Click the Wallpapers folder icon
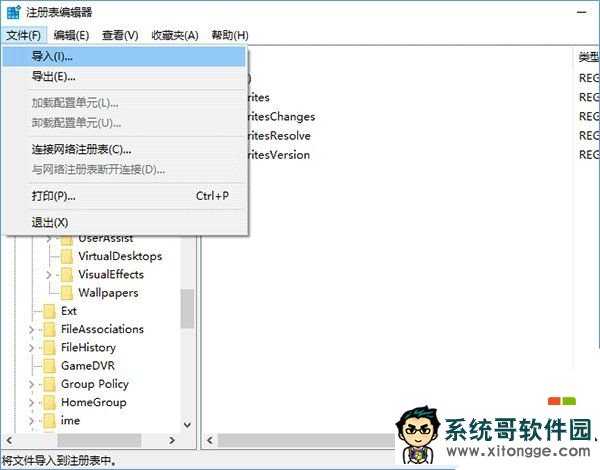600x470 pixels. [x=67, y=293]
